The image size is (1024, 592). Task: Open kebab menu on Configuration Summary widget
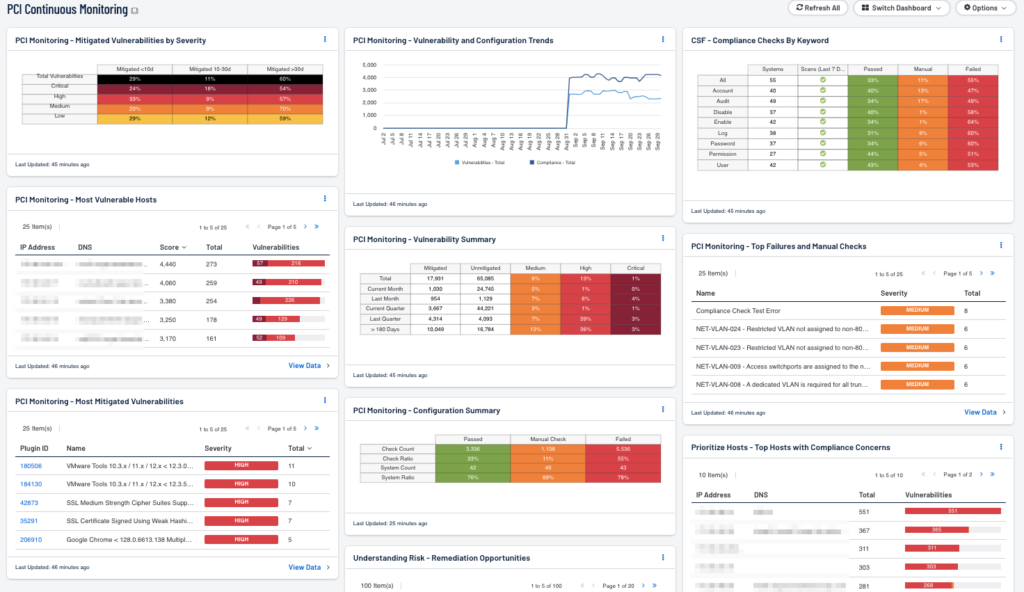pyautogui.click(x=663, y=409)
